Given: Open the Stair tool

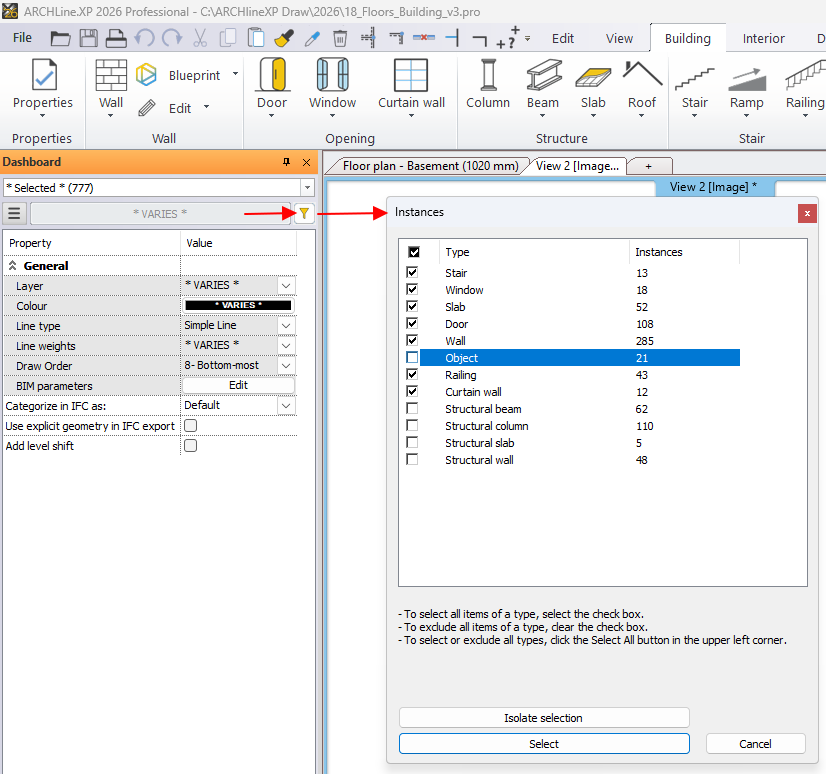Looking at the screenshot, I should click(x=694, y=77).
